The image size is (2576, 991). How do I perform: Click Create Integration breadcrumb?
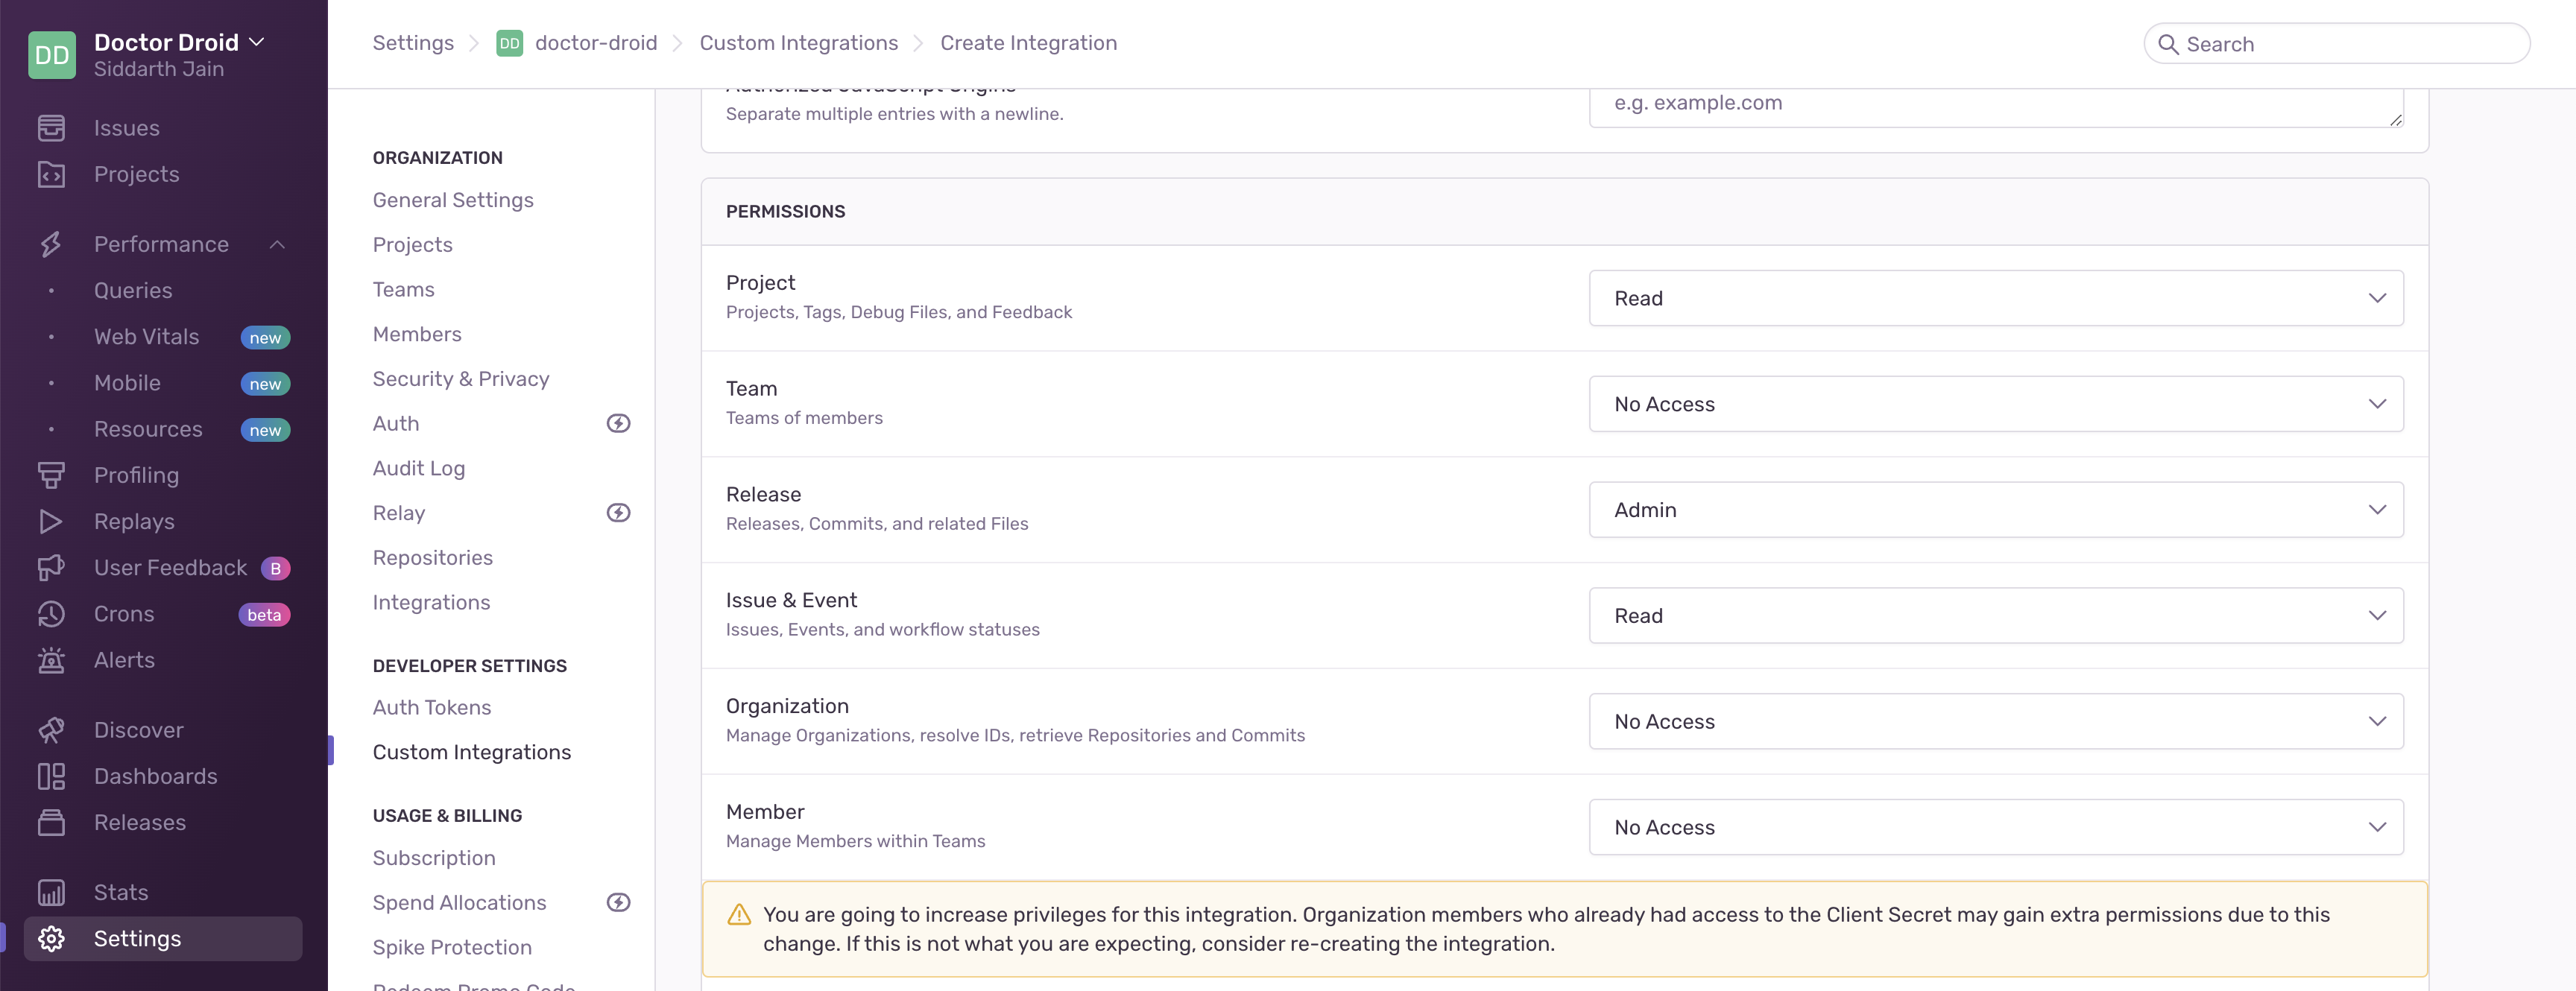(x=1028, y=43)
